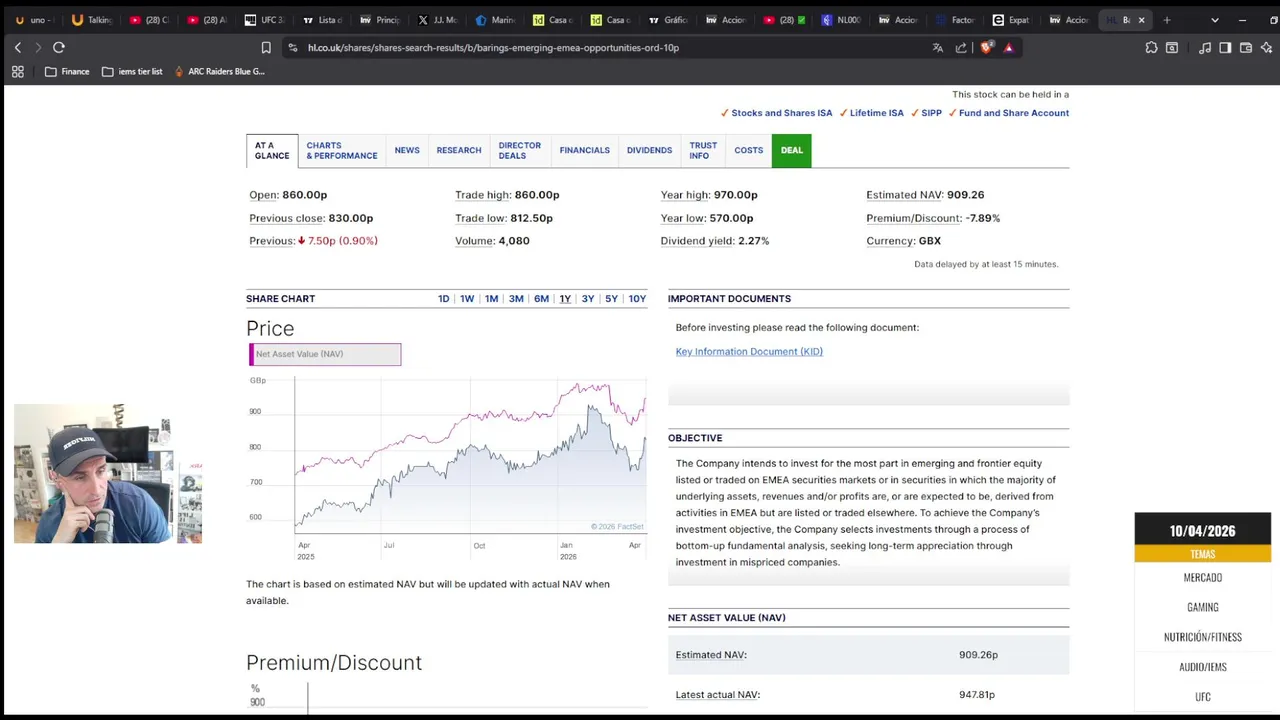Set share chart range to 1W
This screenshot has width=1280, height=720.
tap(467, 299)
